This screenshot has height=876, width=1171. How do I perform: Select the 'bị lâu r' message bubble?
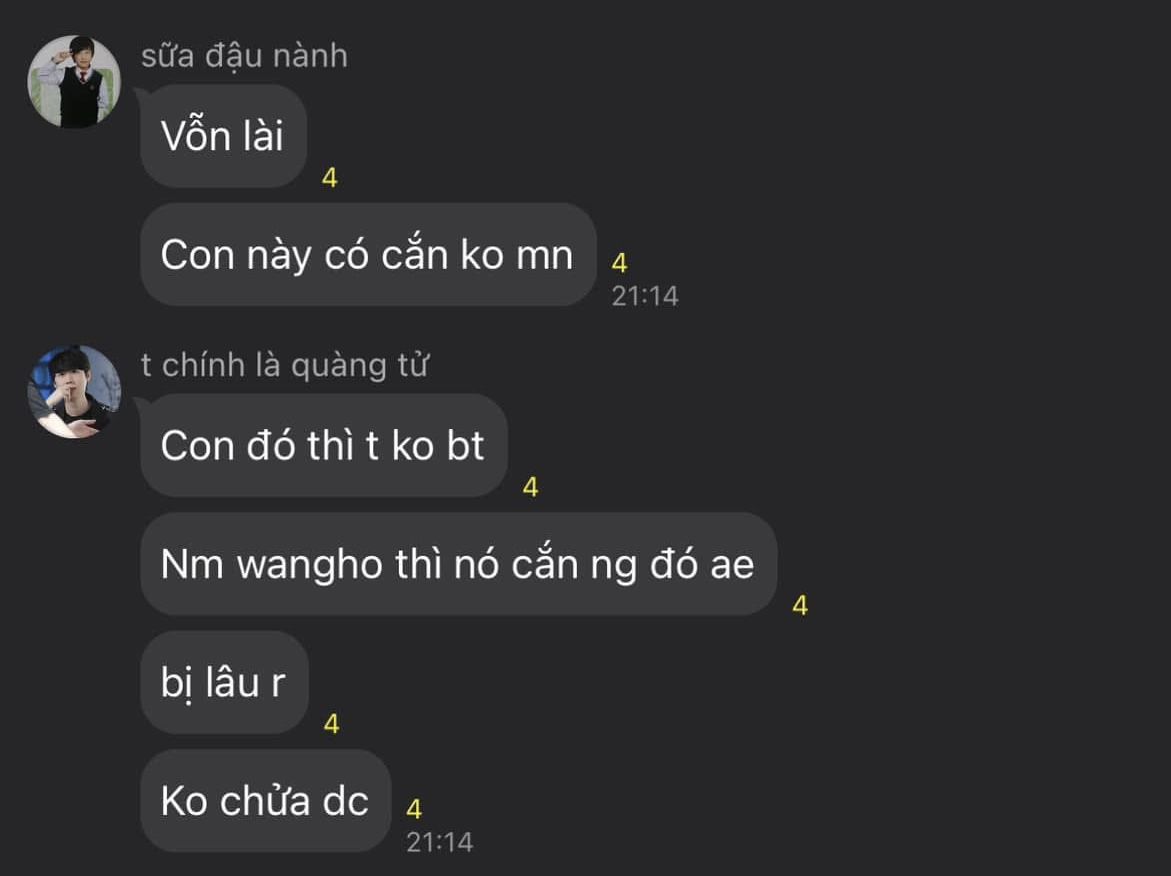pos(224,682)
